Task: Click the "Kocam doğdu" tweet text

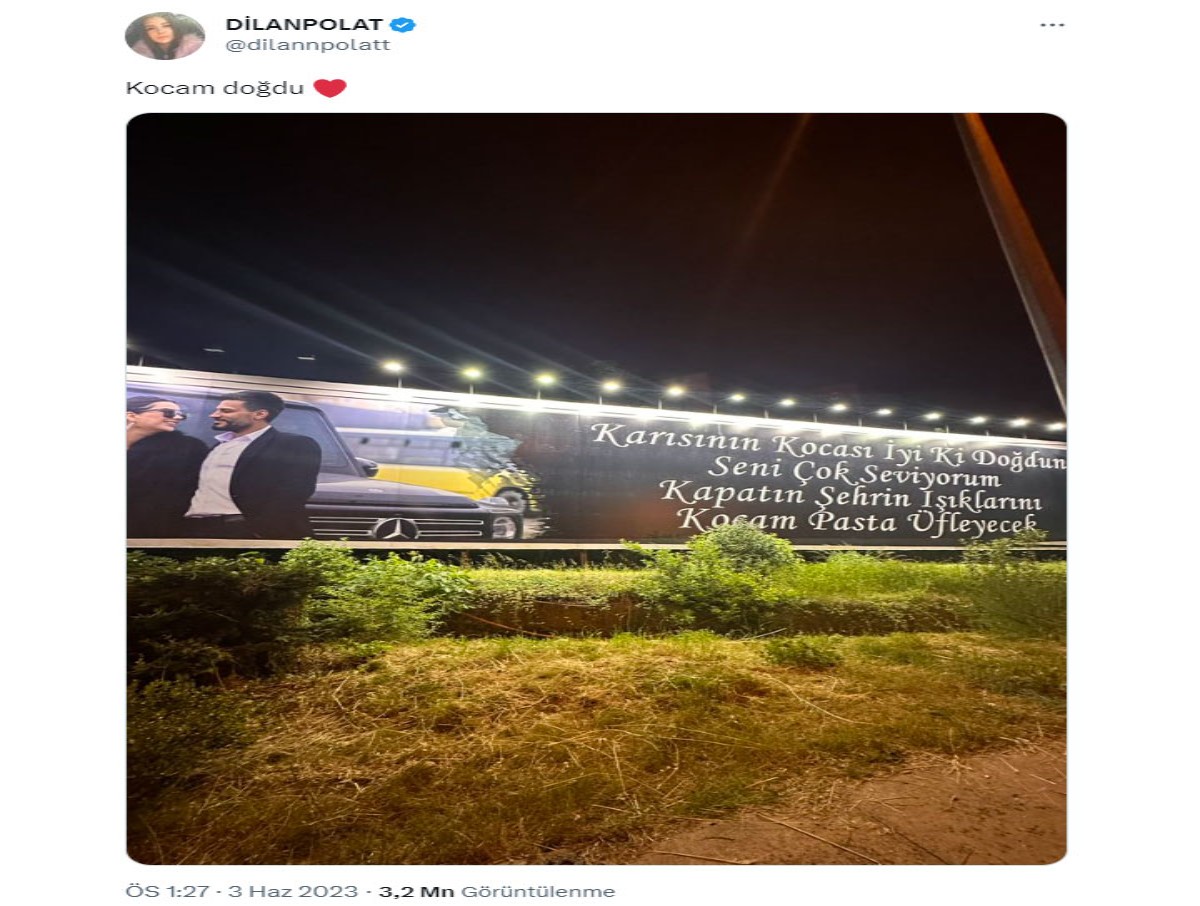Action: coord(214,88)
